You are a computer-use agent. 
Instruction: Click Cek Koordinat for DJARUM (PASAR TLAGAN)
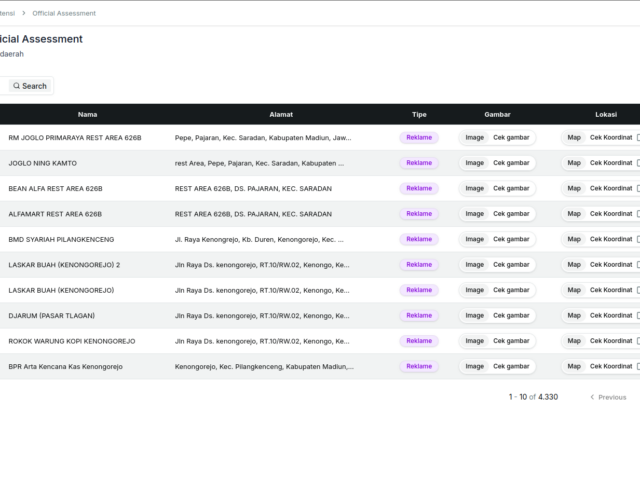[611, 316]
